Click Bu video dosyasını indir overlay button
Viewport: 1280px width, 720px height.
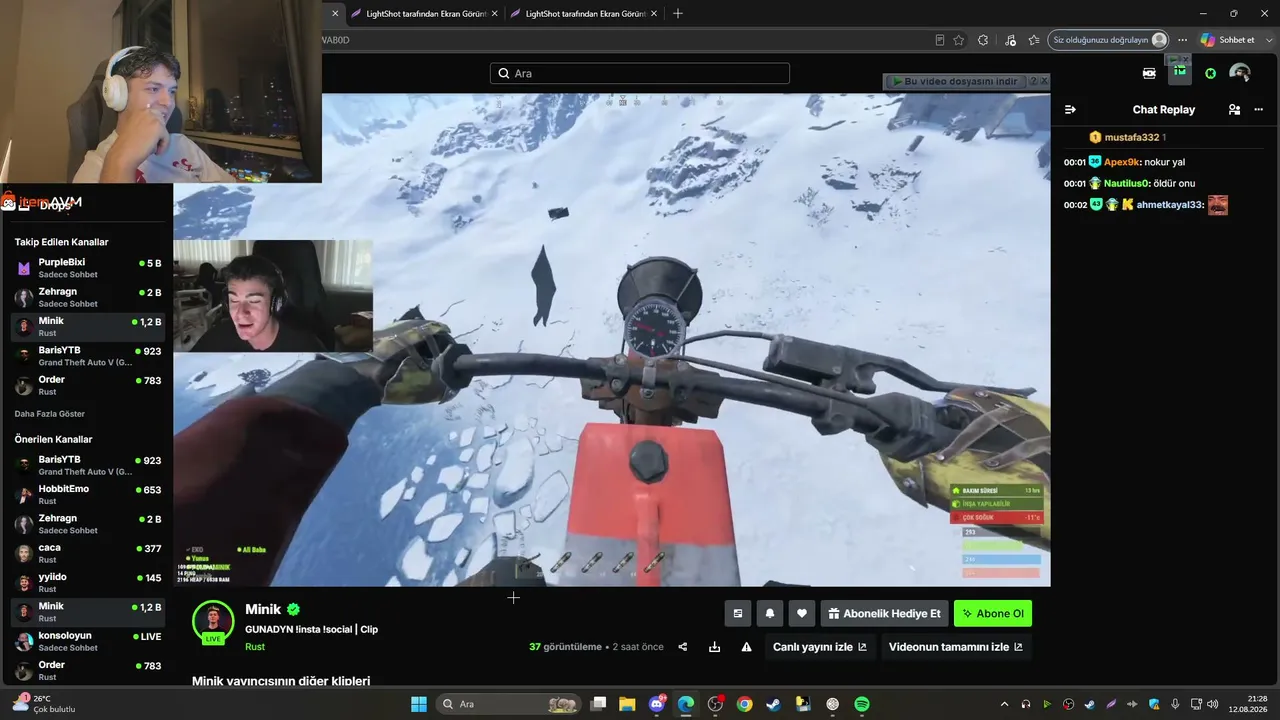pyautogui.click(x=954, y=81)
